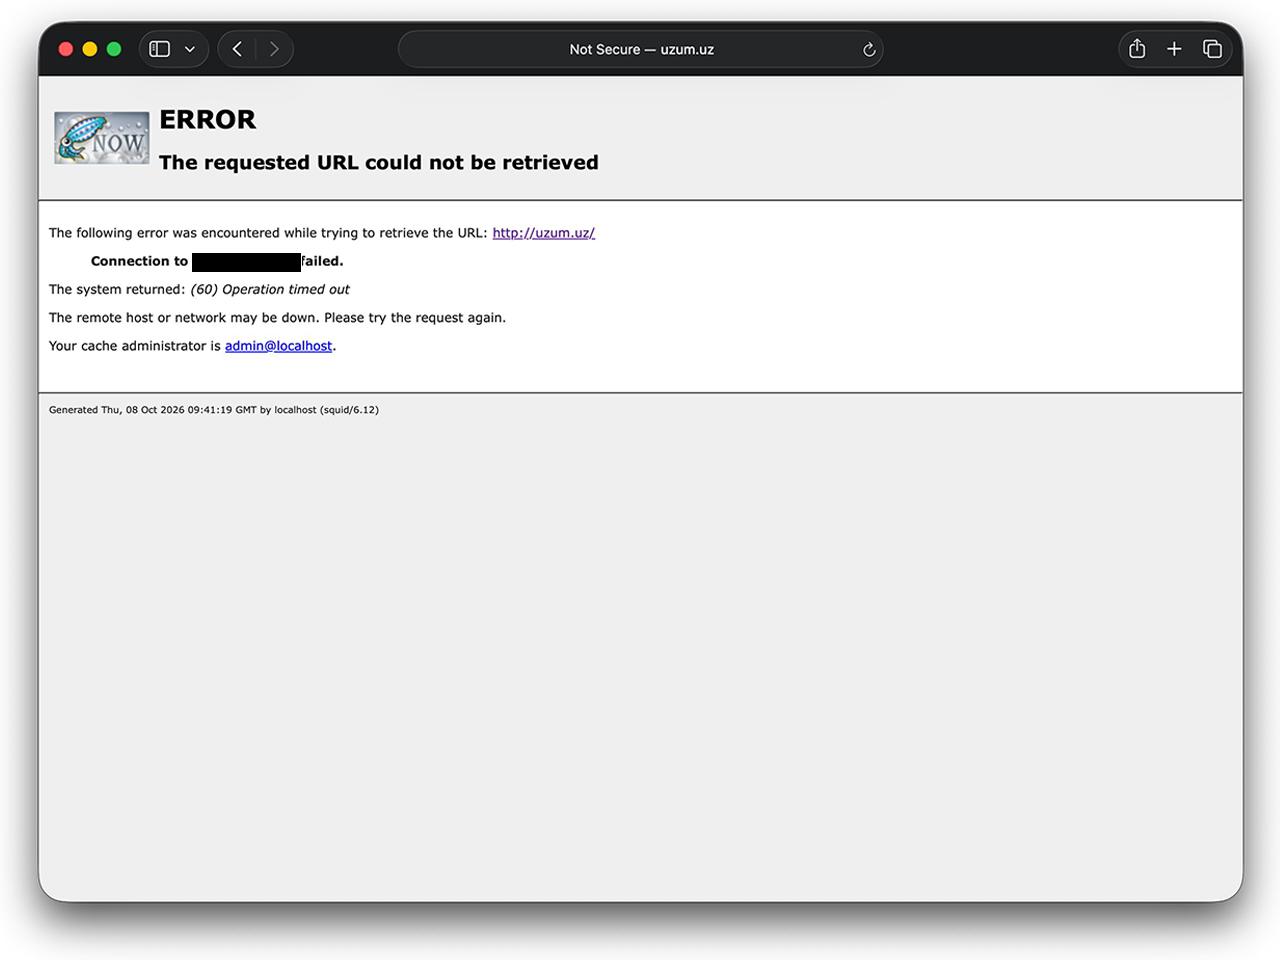Click the Squid NOW logo image
The image size is (1280, 960).
click(x=102, y=138)
